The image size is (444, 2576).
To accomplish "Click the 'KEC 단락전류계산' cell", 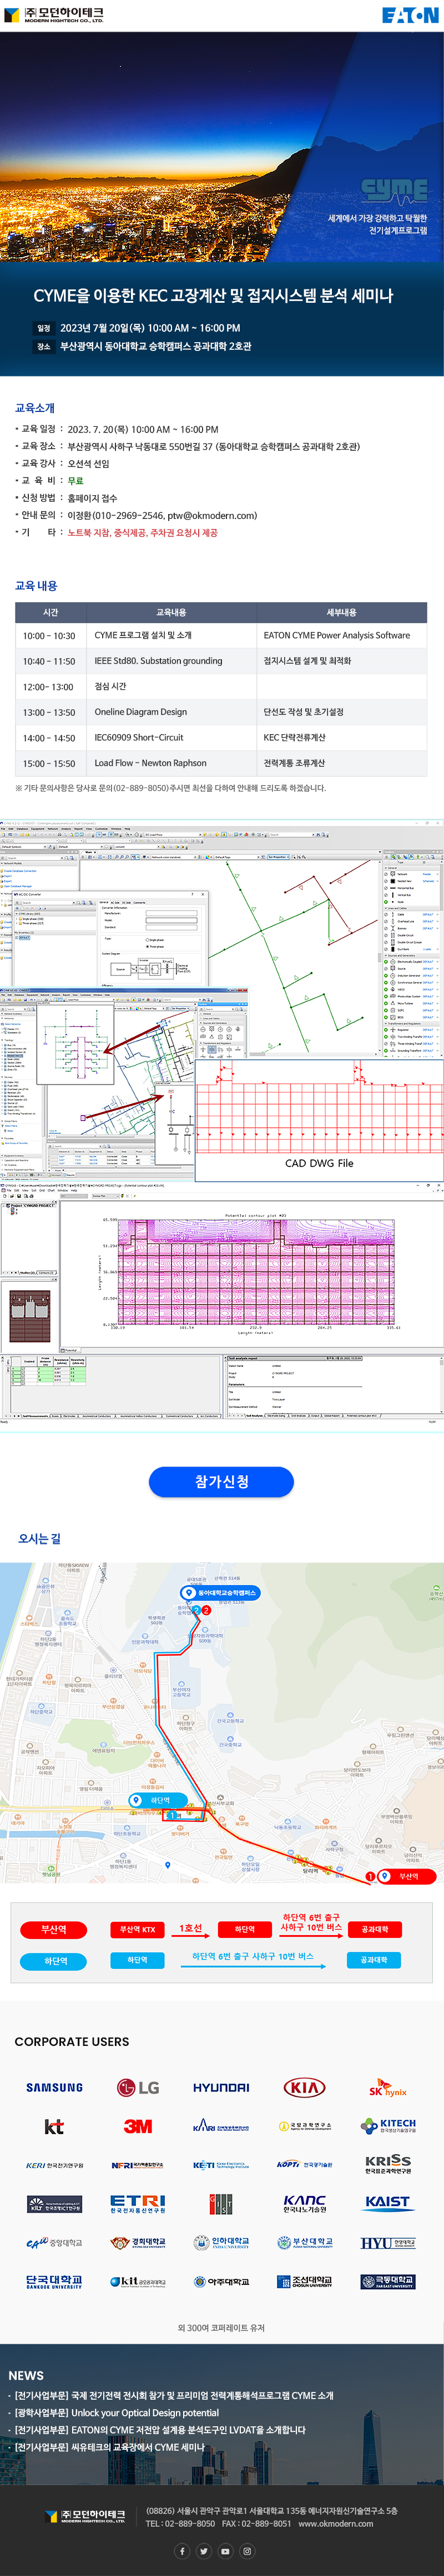I will pyautogui.click(x=342, y=737).
